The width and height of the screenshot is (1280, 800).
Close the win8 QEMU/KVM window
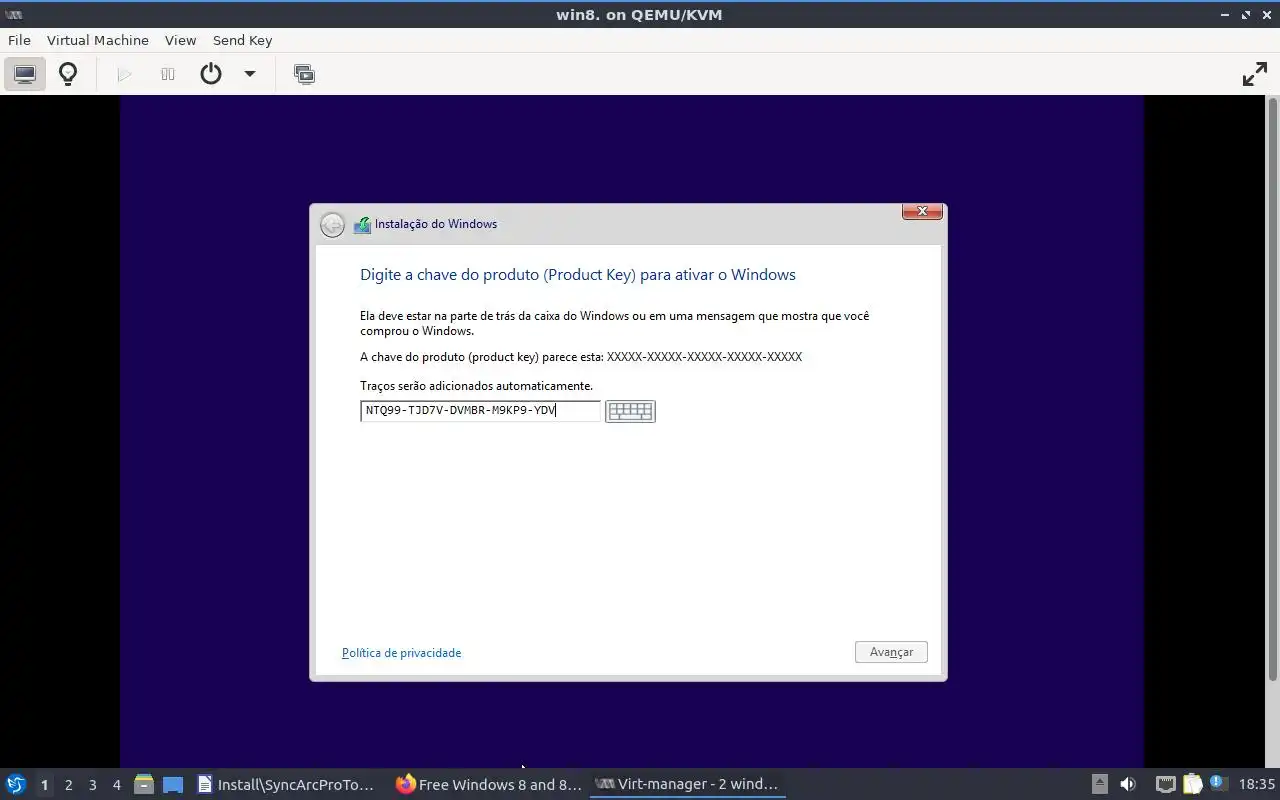point(1267,14)
